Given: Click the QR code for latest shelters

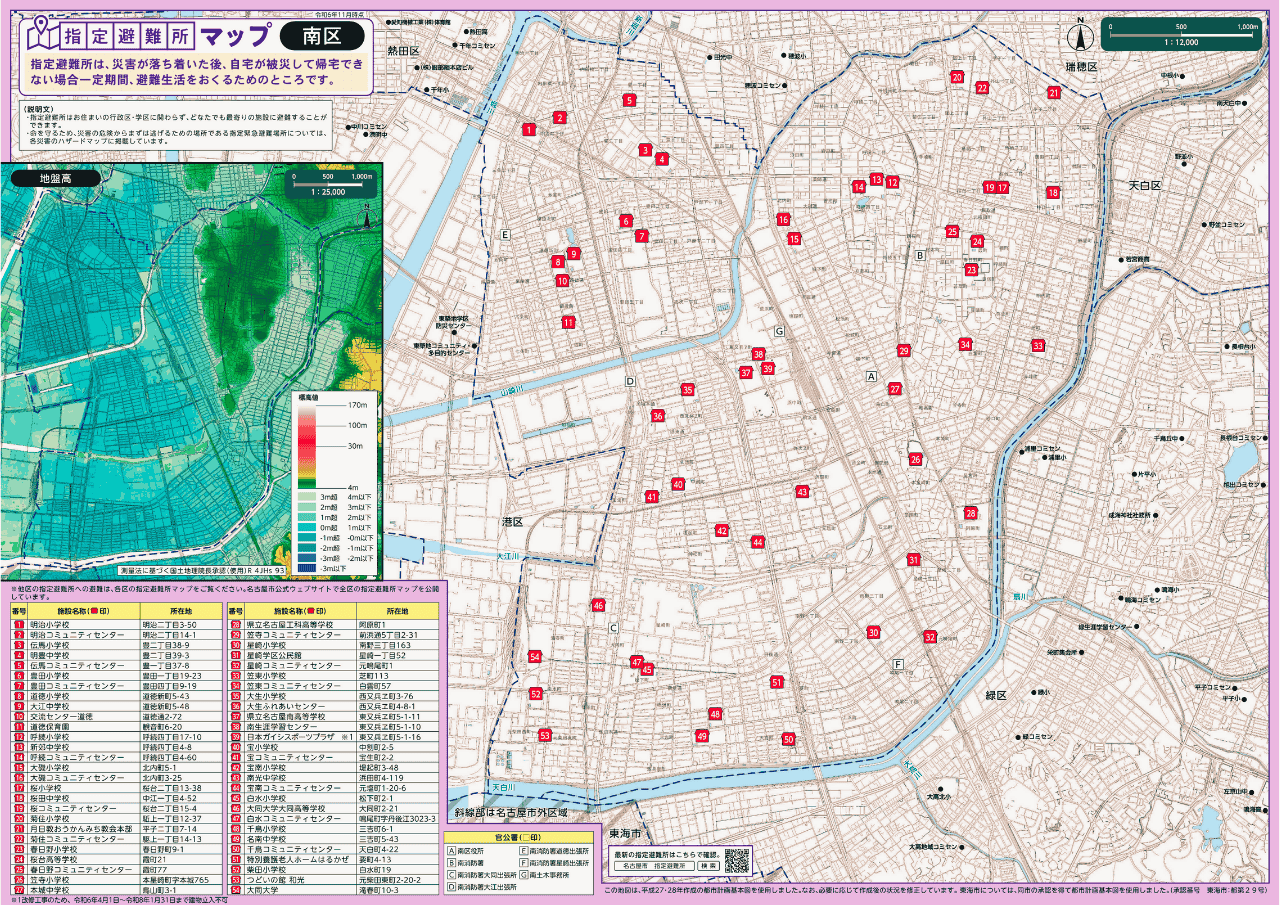Looking at the screenshot, I should (737, 860).
